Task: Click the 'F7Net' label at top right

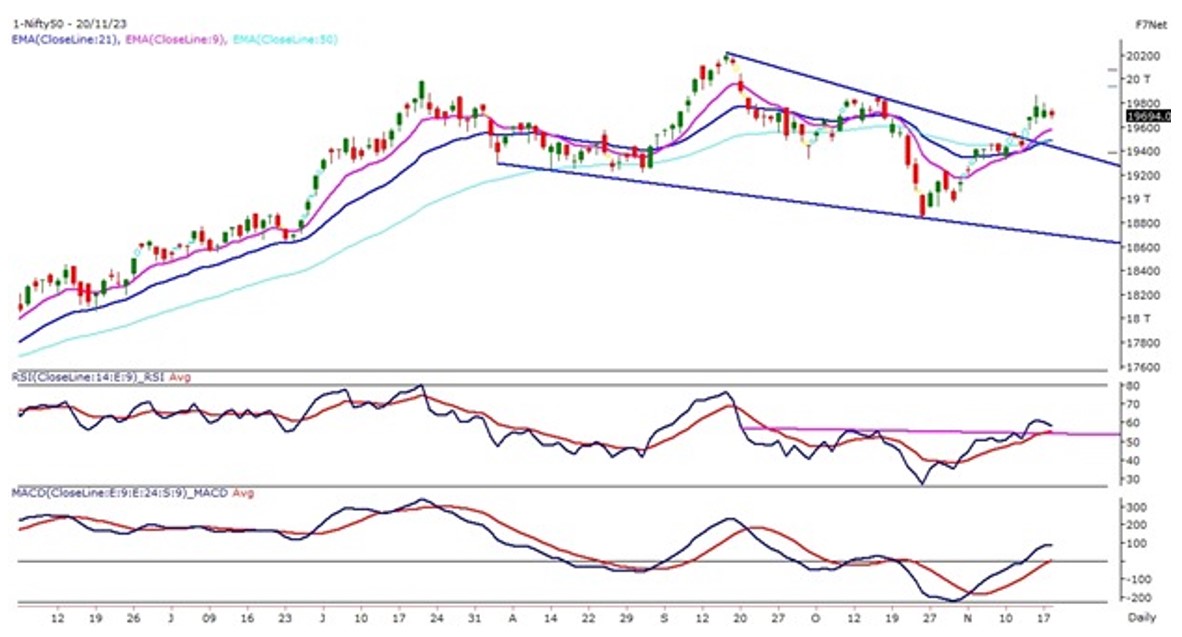Action: pyautogui.click(x=1151, y=25)
